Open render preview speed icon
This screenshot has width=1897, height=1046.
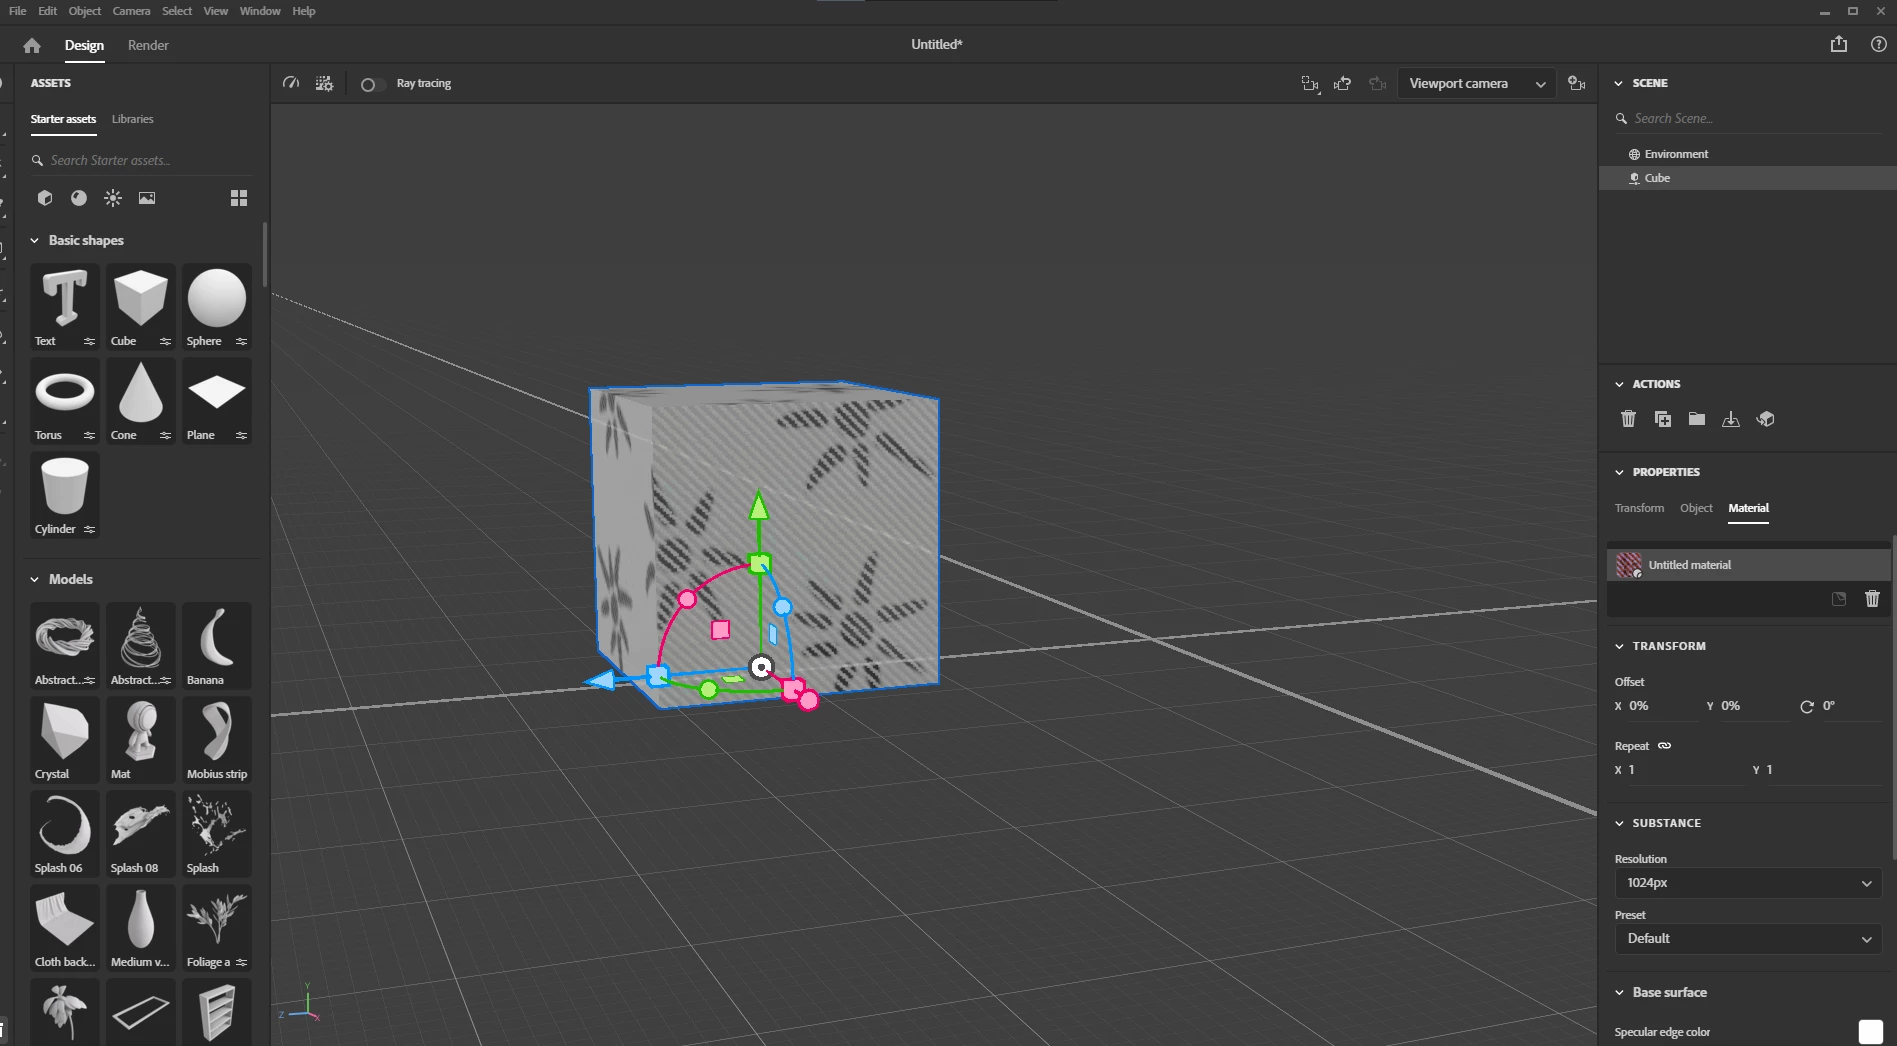(x=291, y=83)
